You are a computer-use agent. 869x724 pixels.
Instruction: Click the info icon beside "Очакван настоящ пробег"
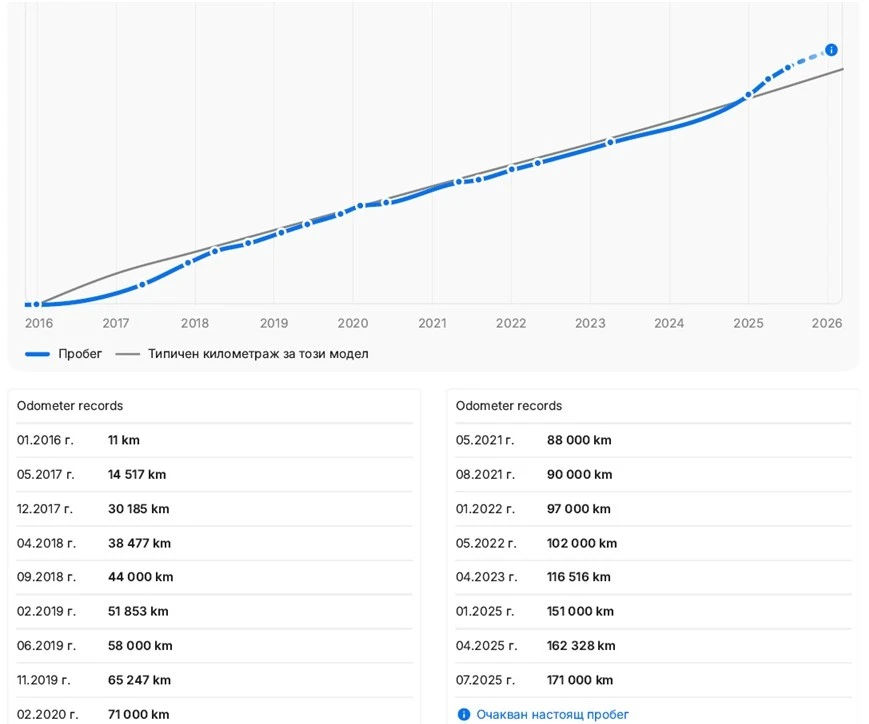(463, 715)
